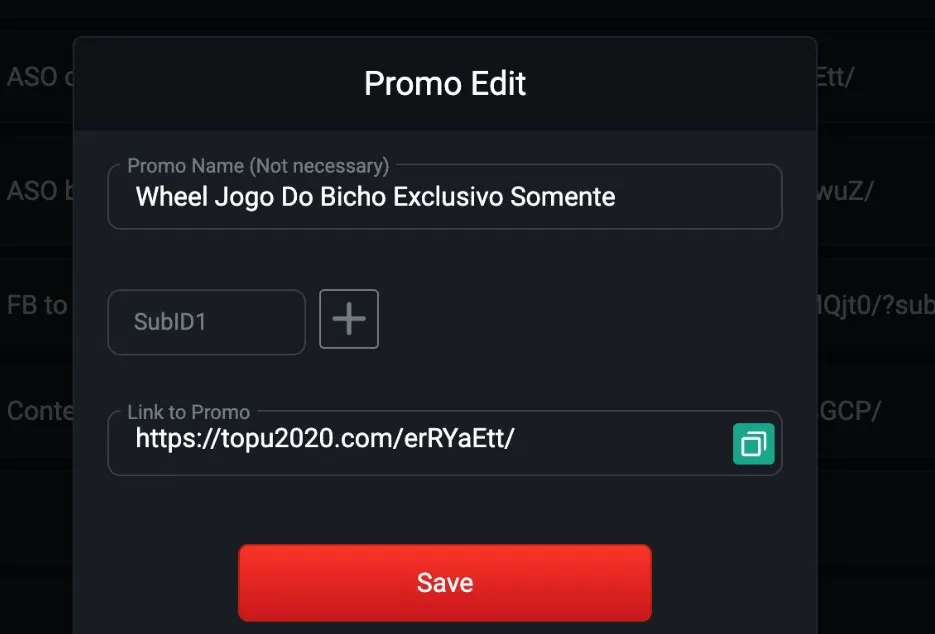Click the SubID1 input field

(x=206, y=322)
